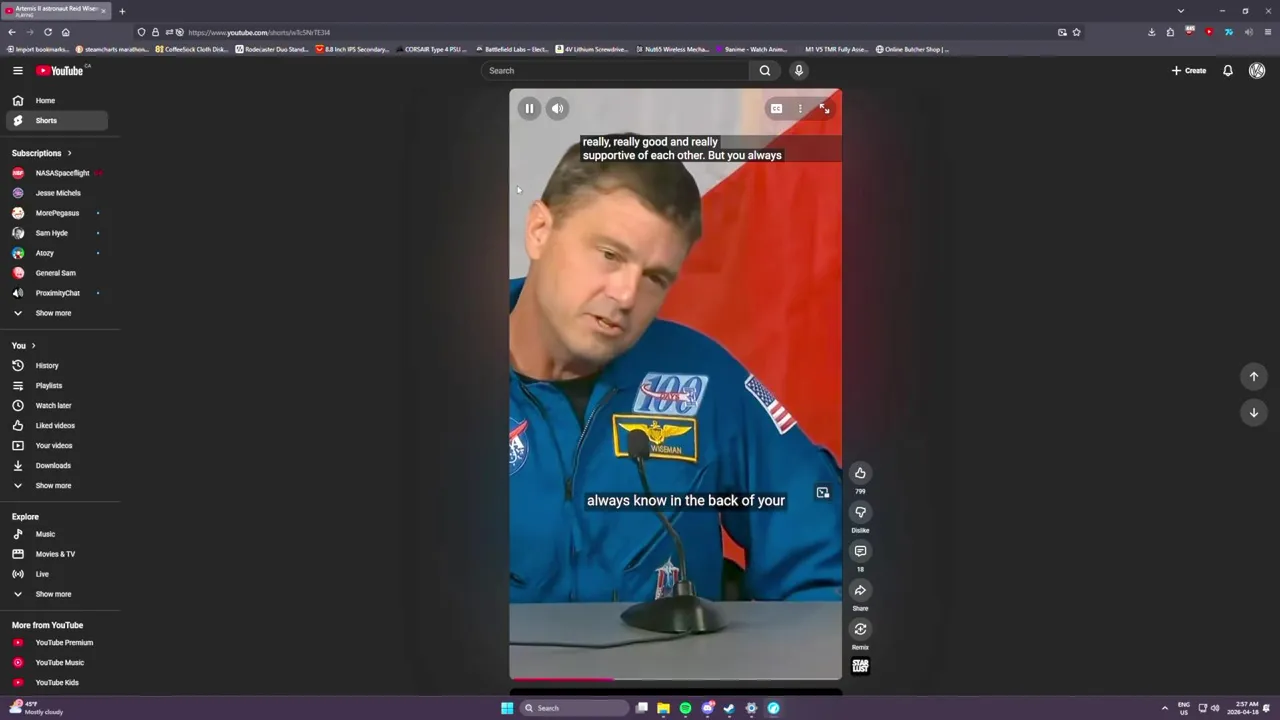Go to next Short with down arrow

point(1254,412)
